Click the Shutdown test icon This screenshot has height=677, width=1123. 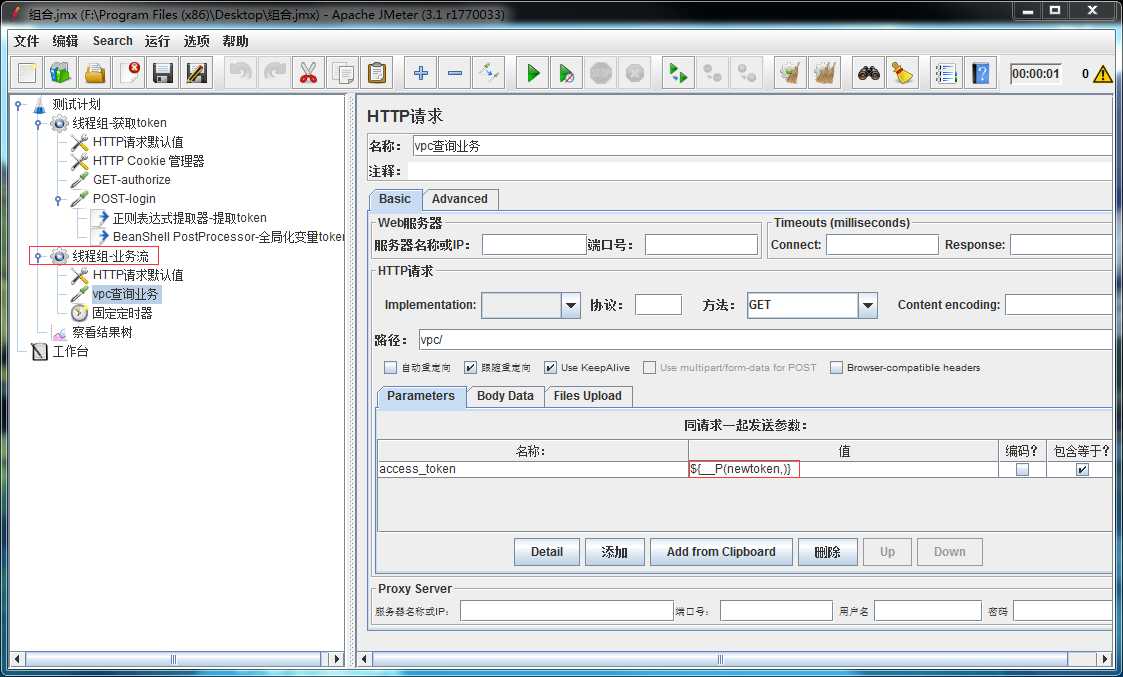pos(635,73)
